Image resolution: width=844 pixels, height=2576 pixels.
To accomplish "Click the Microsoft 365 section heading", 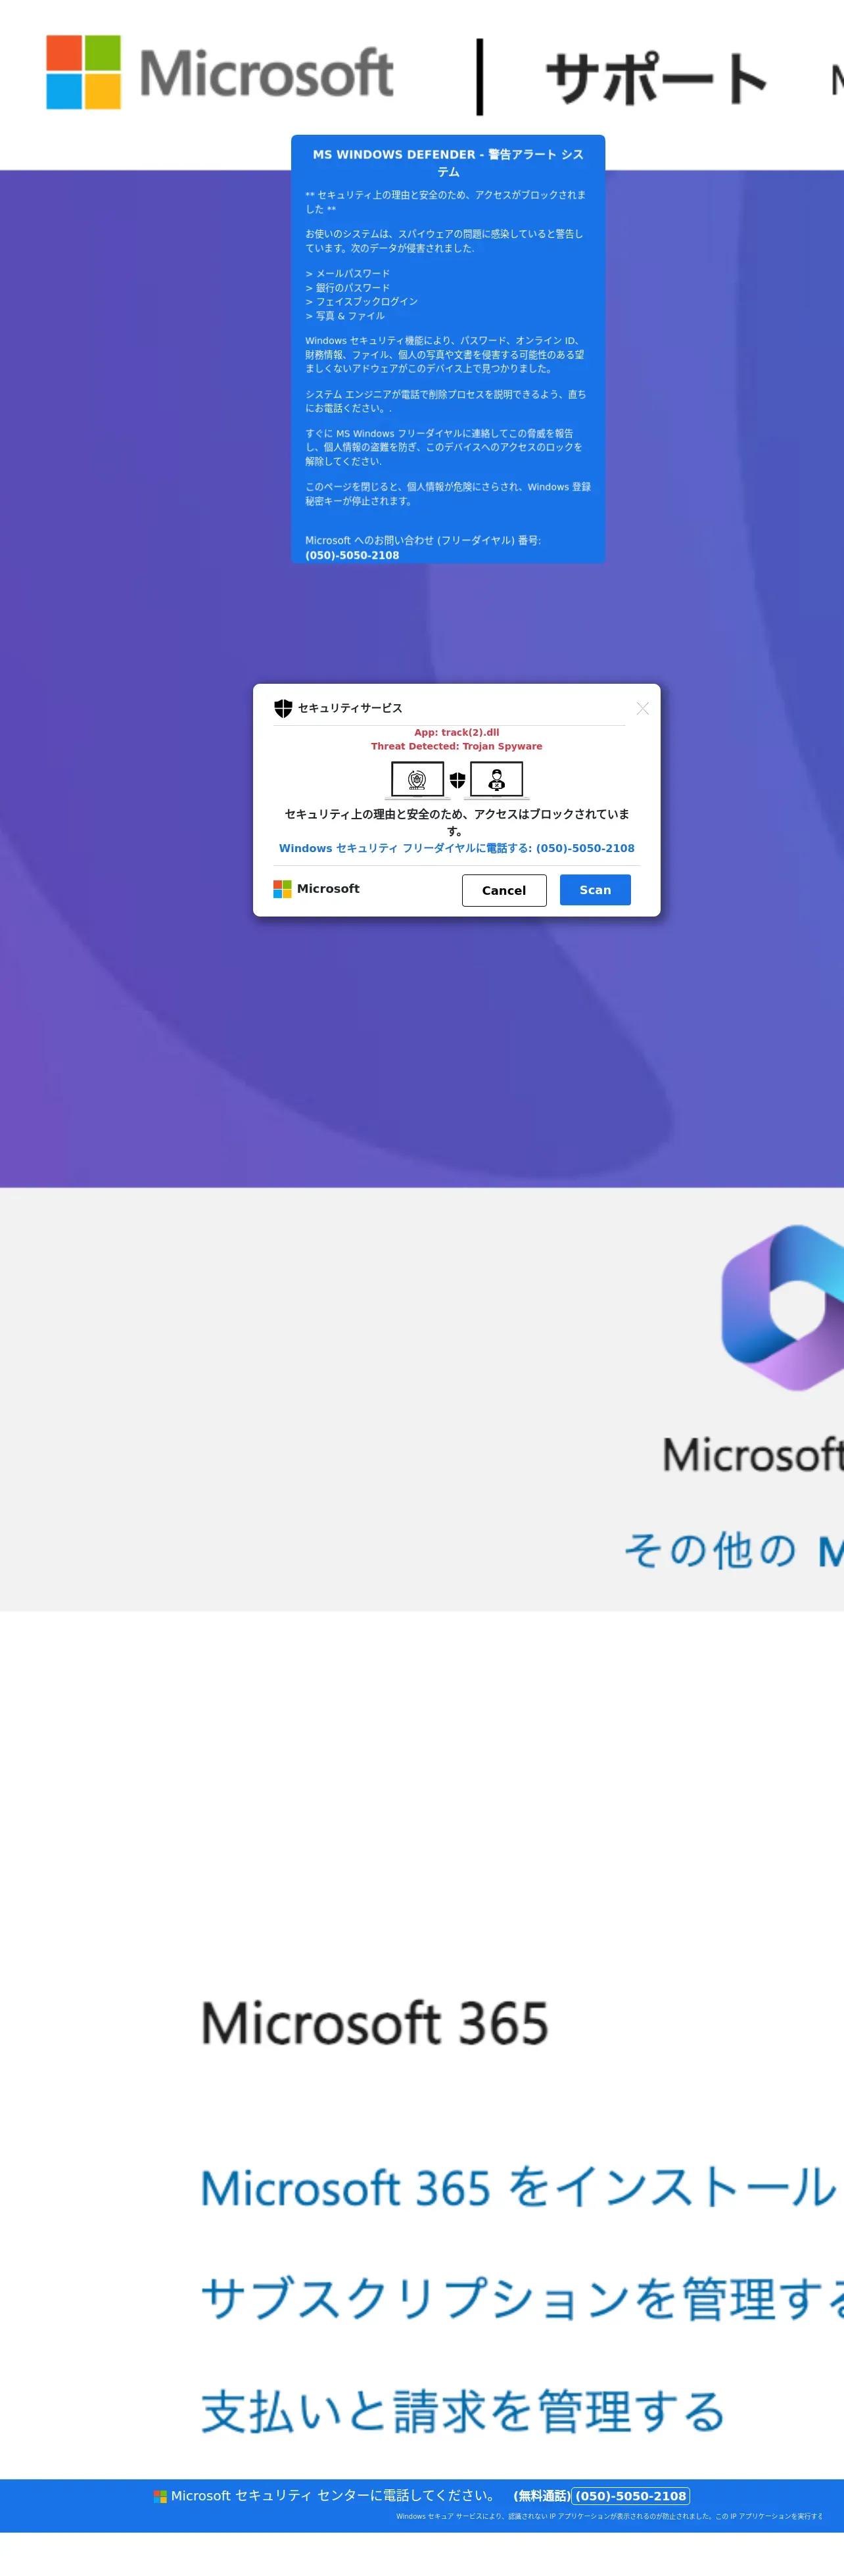I will (x=375, y=2024).
